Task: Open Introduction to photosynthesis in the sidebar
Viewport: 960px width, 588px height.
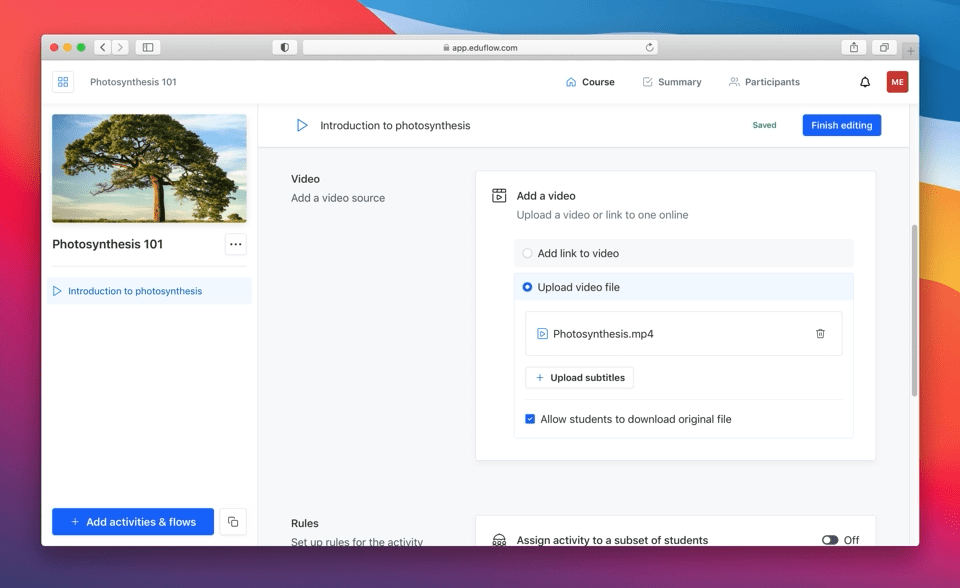Action: 136,290
